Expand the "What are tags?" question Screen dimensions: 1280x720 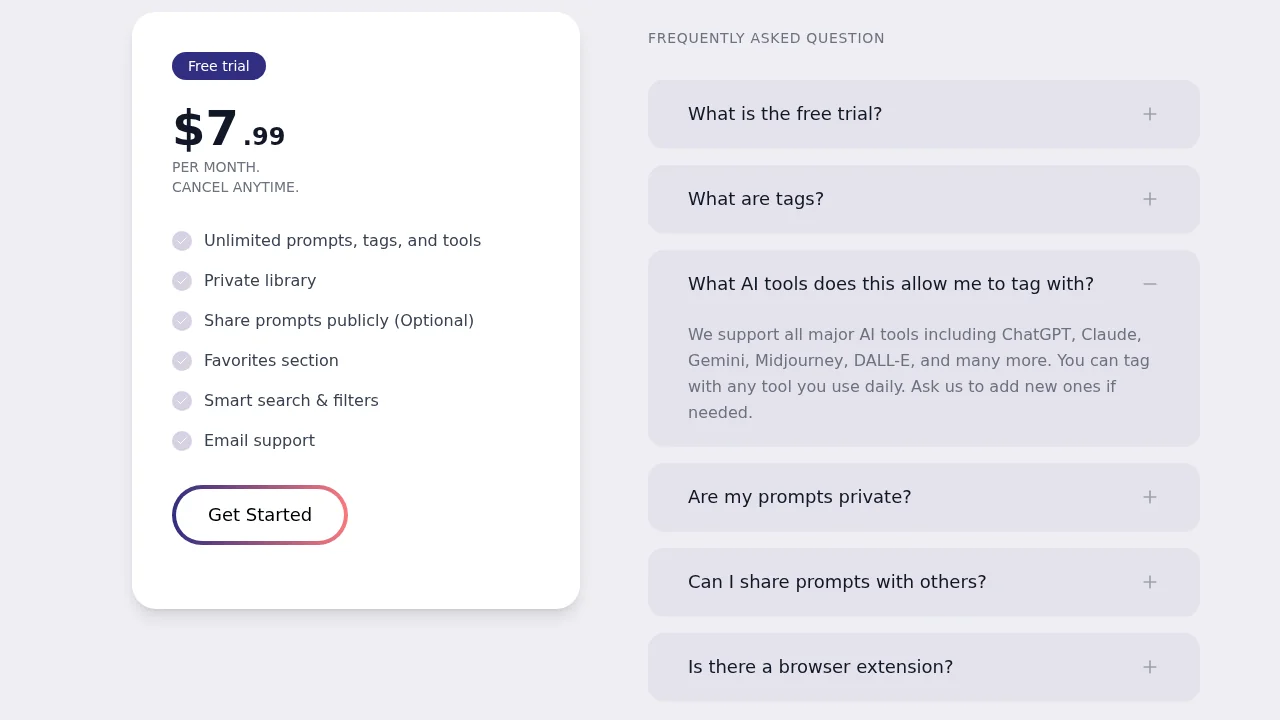pyautogui.click(x=756, y=199)
